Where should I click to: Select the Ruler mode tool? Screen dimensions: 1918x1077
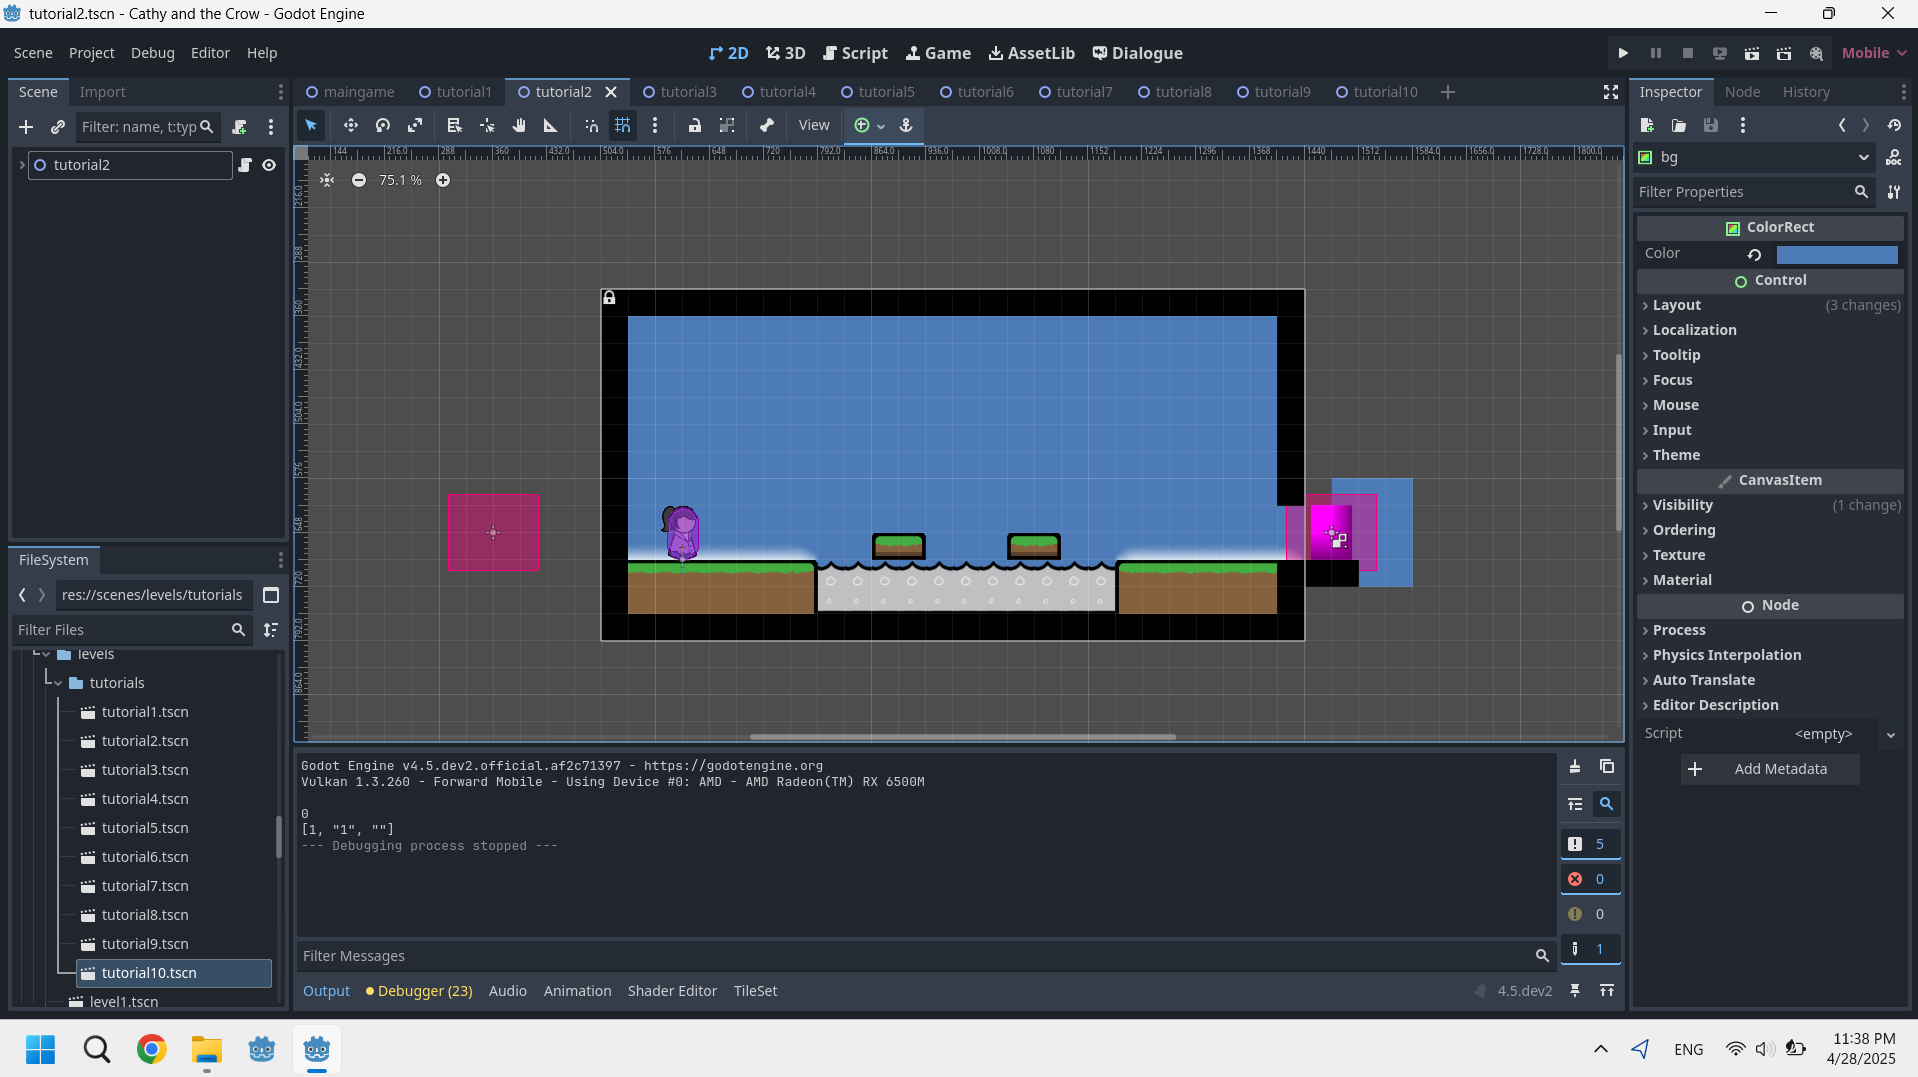click(x=550, y=125)
